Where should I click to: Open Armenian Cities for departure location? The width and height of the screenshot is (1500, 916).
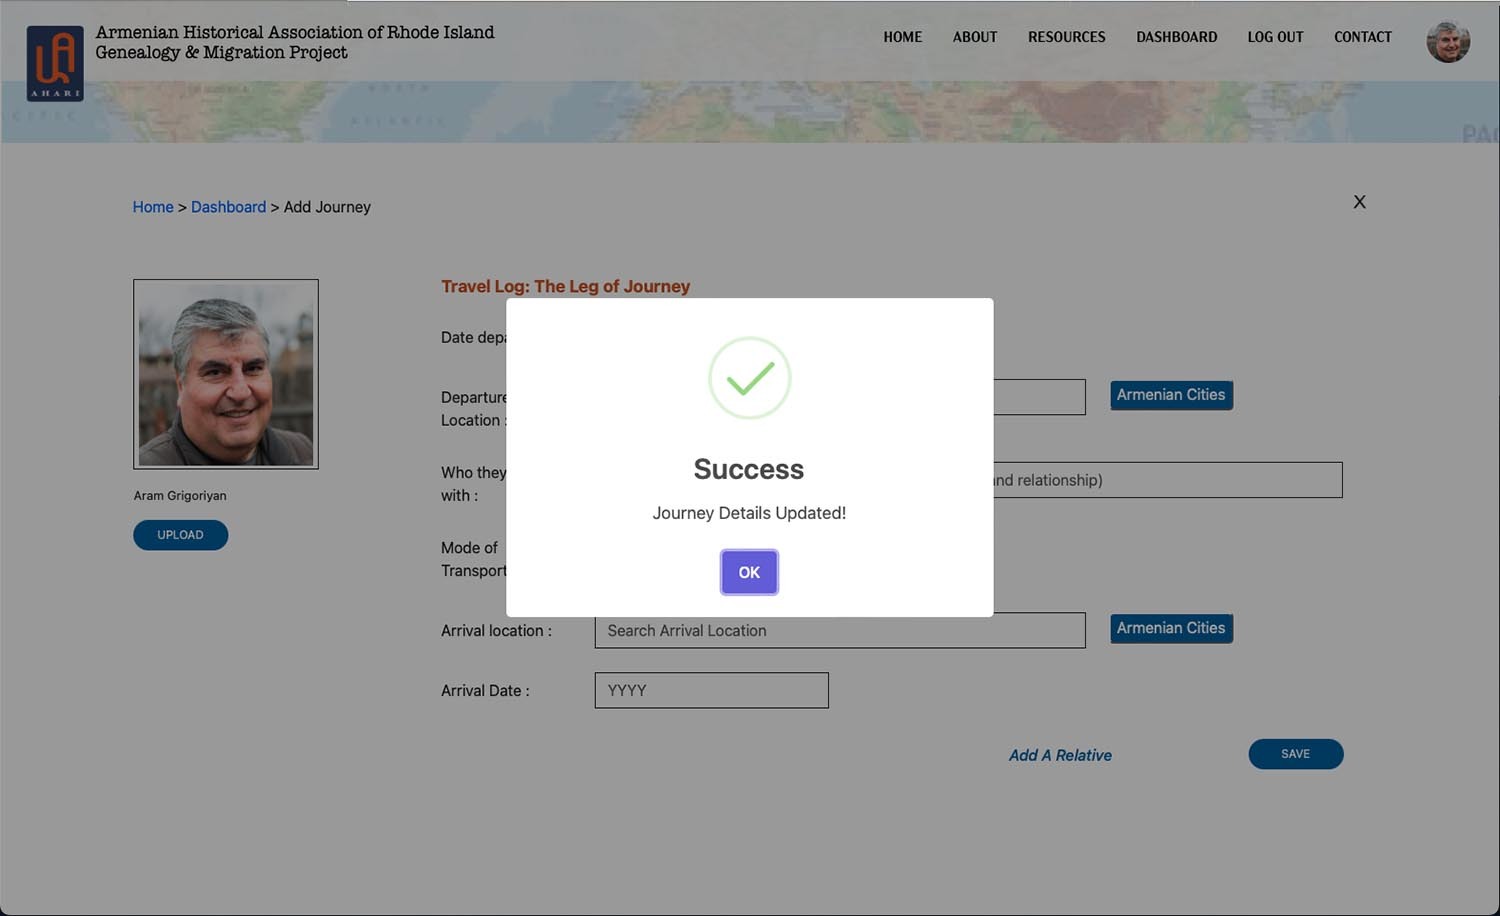pos(1171,395)
